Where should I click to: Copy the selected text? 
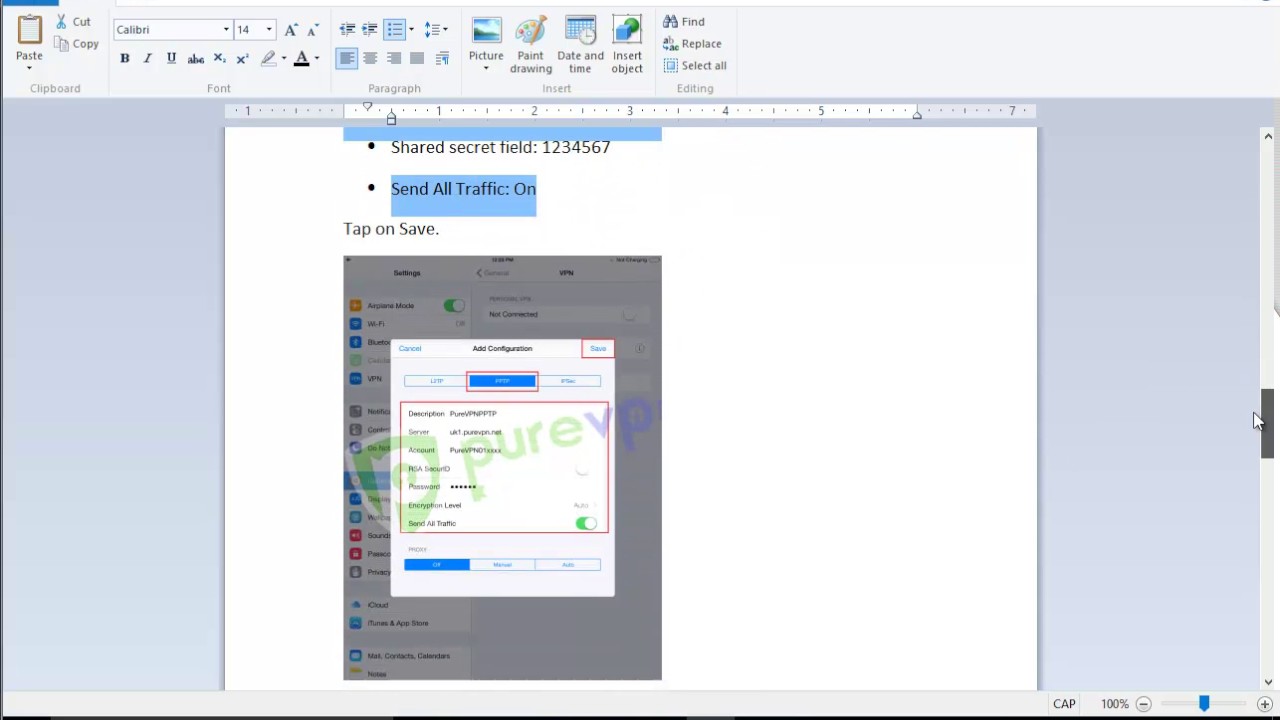click(x=77, y=44)
